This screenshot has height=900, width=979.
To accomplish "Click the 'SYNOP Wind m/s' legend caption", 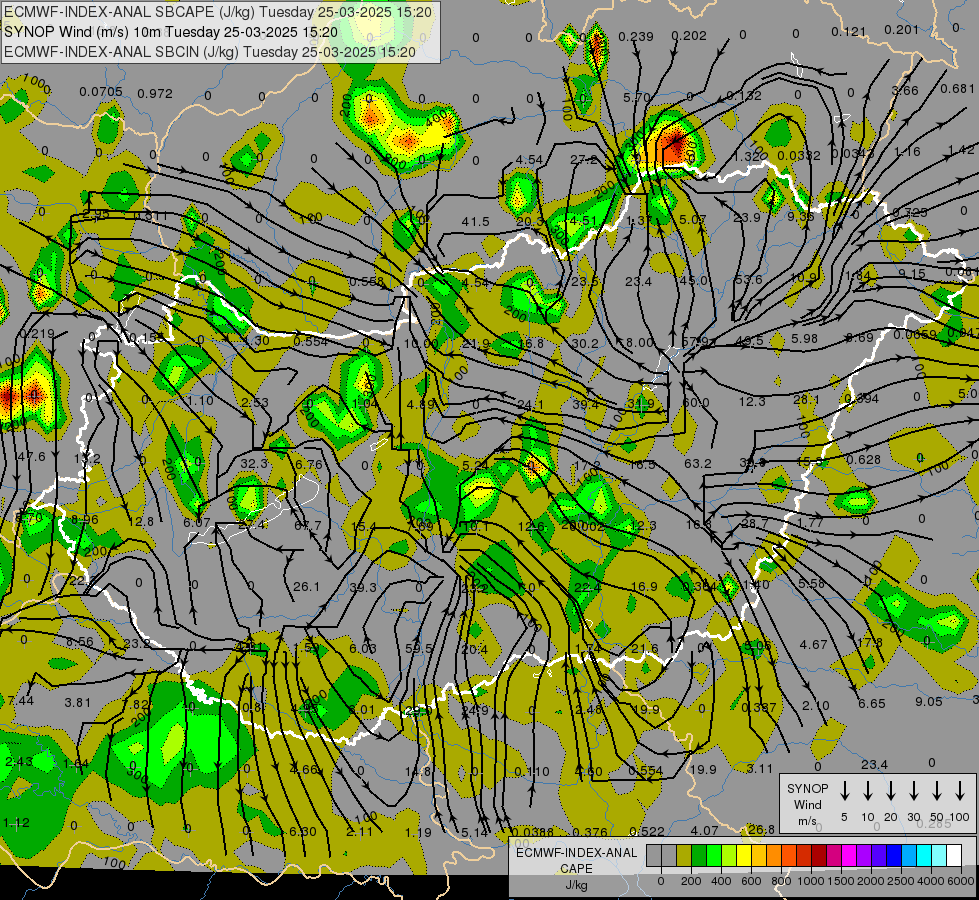I will (x=807, y=804).
